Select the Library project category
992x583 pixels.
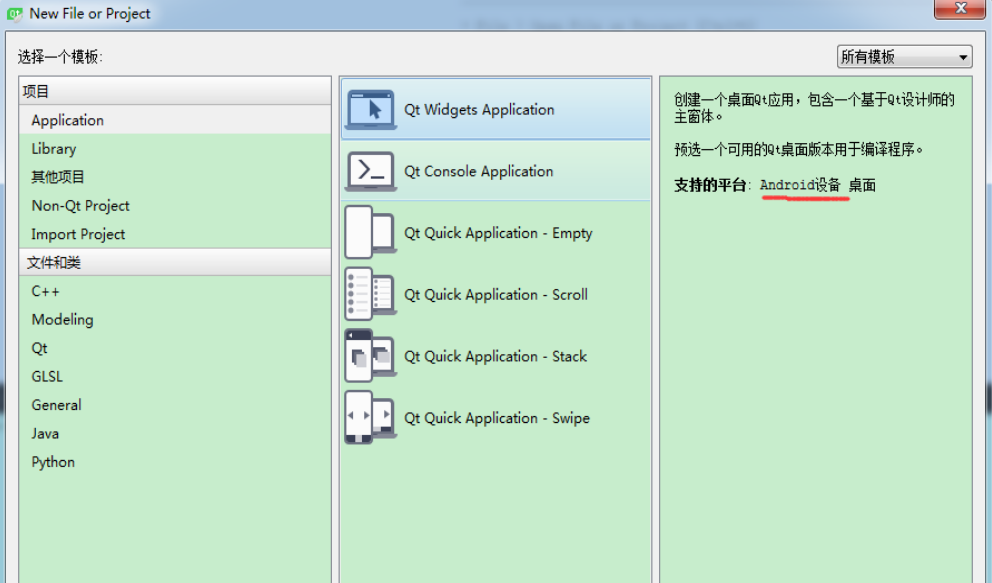175,149
